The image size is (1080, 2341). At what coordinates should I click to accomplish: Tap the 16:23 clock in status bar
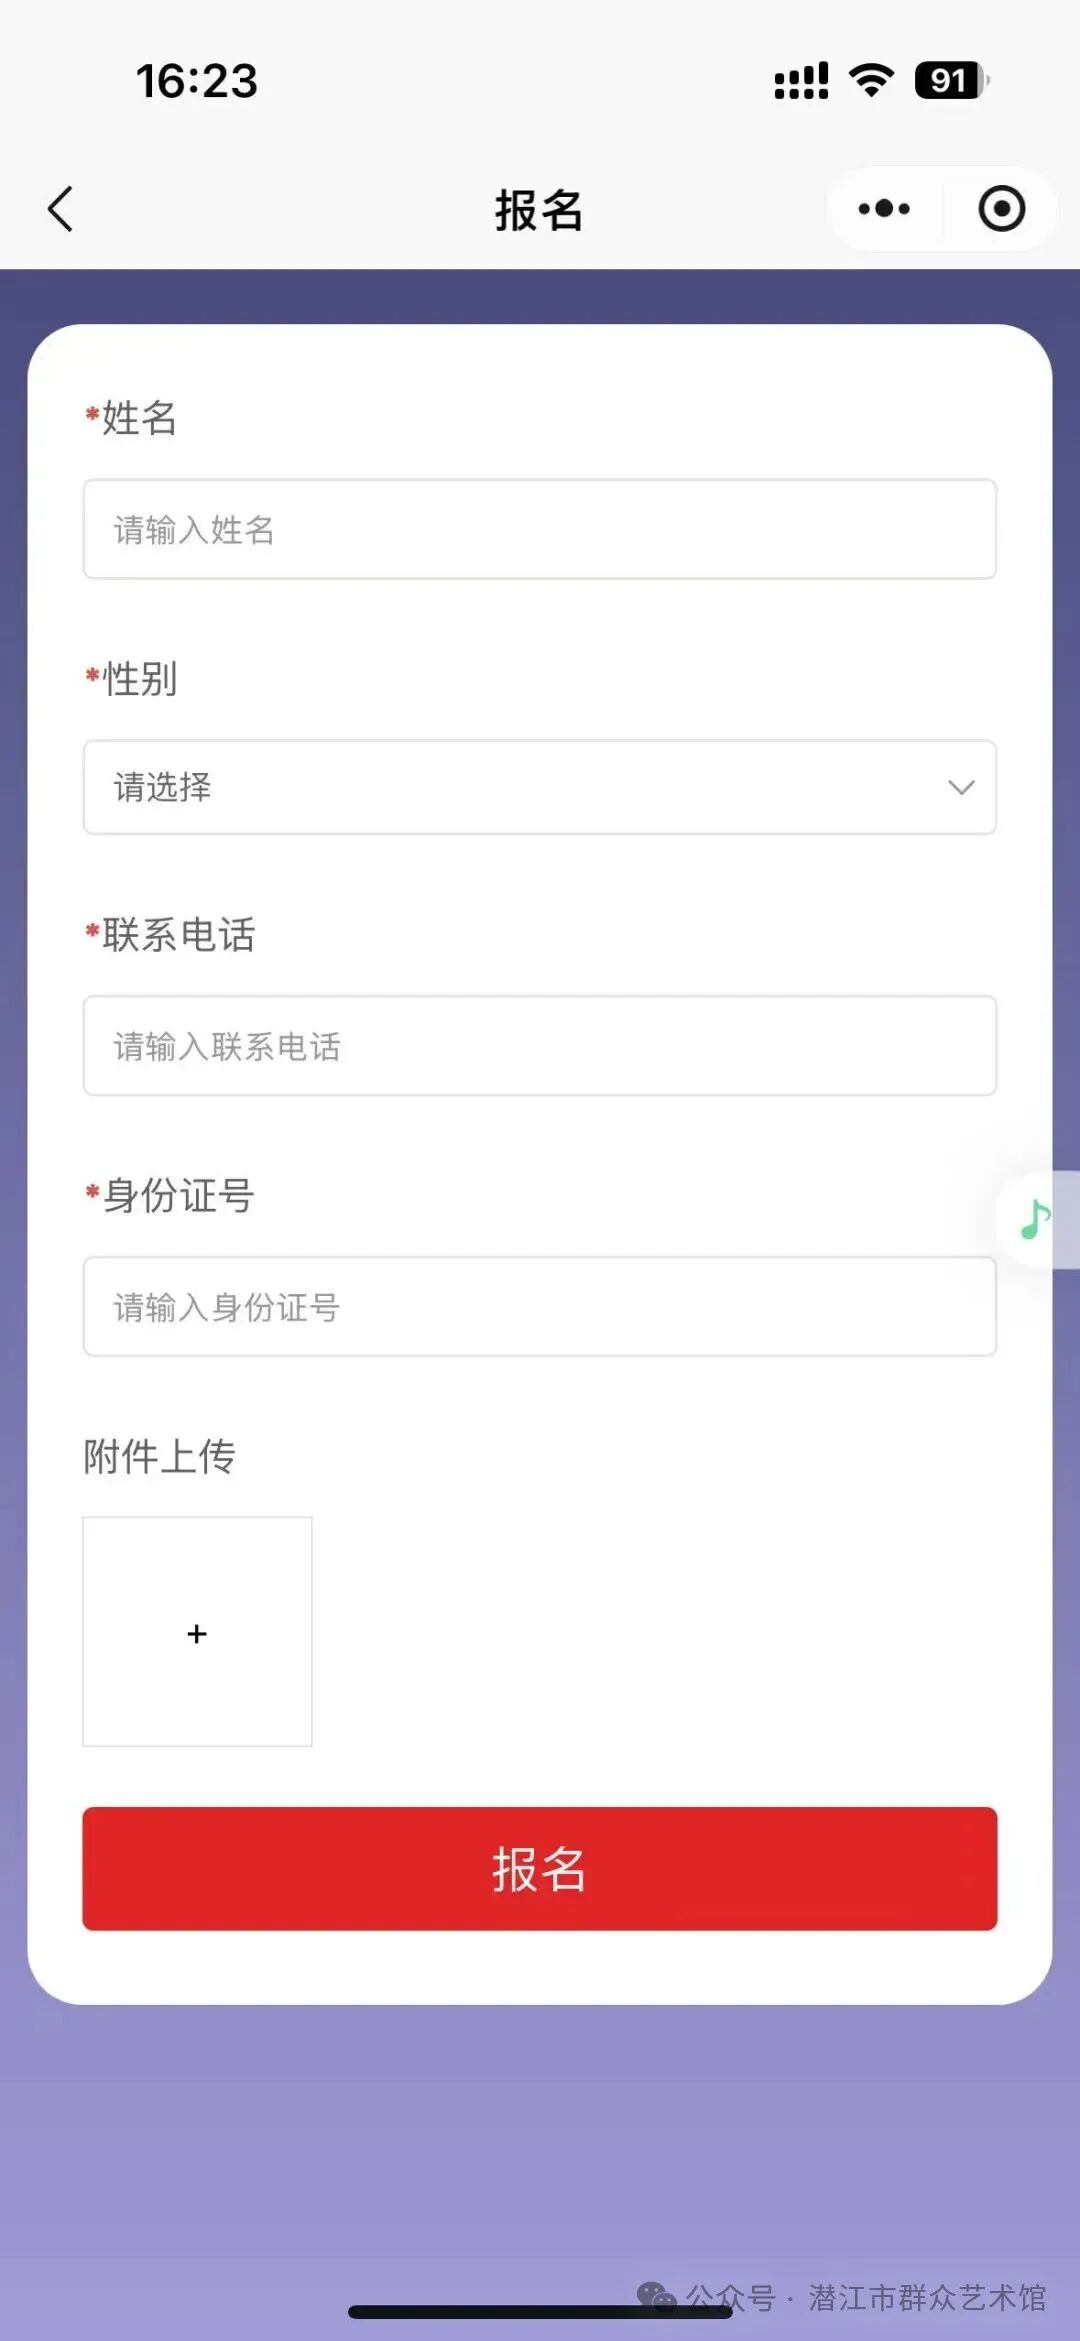pos(197,81)
